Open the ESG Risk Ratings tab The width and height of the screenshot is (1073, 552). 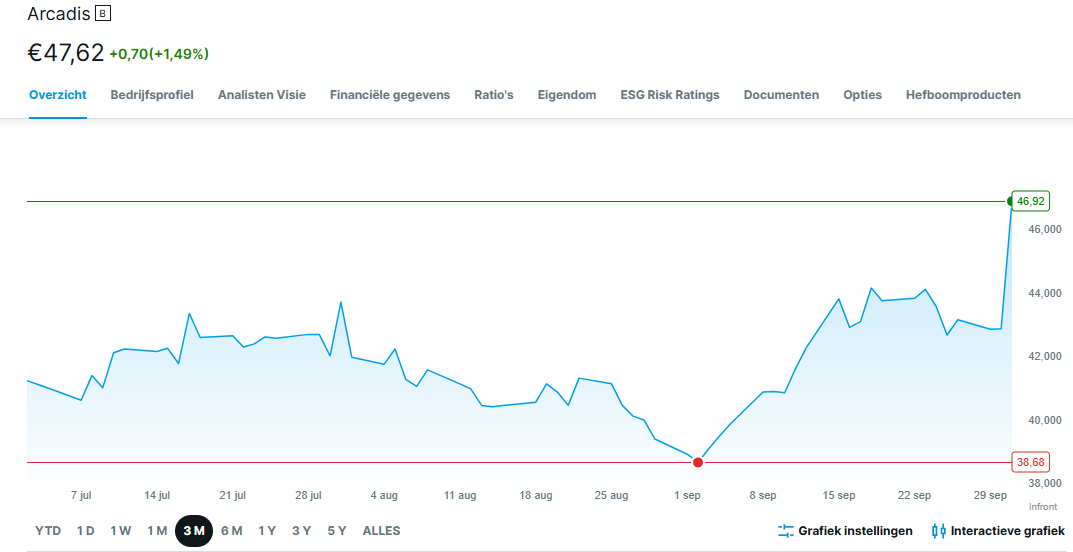click(670, 95)
